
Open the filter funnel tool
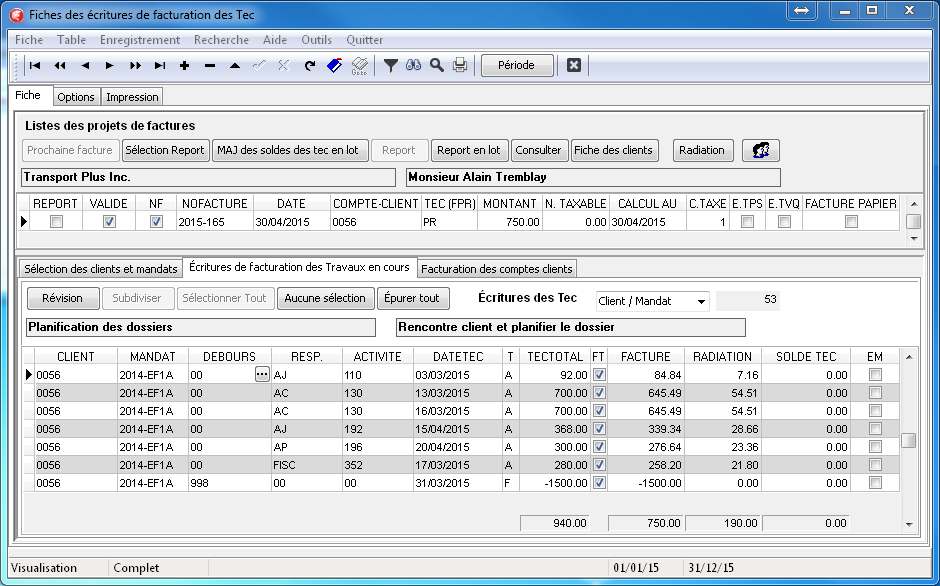pos(391,65)
